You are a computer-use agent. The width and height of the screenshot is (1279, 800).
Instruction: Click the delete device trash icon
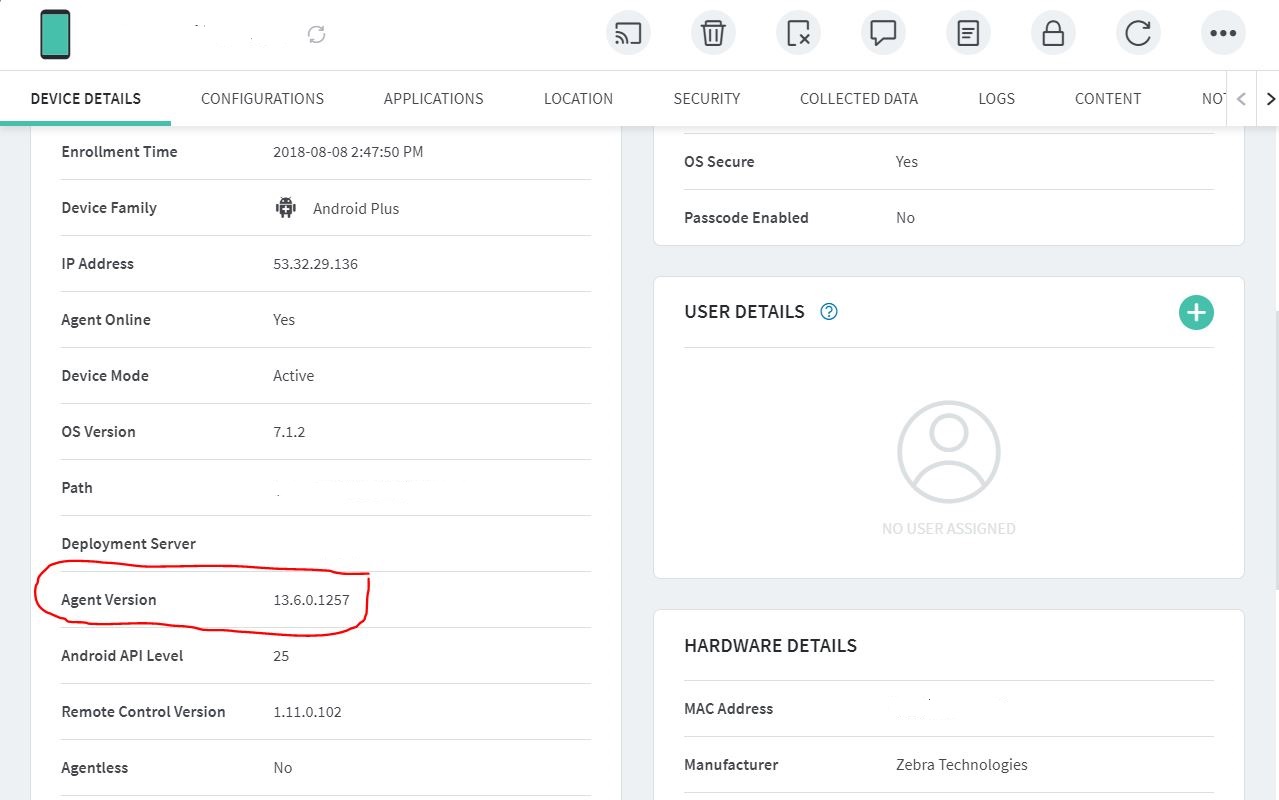coord(713,34)
